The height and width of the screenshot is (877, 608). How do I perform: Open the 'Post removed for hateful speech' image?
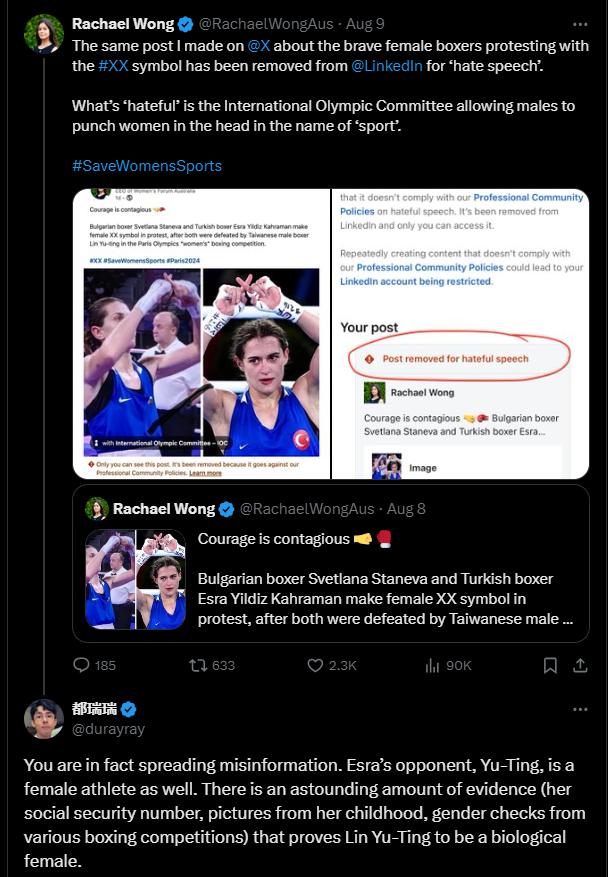[460, 334]
